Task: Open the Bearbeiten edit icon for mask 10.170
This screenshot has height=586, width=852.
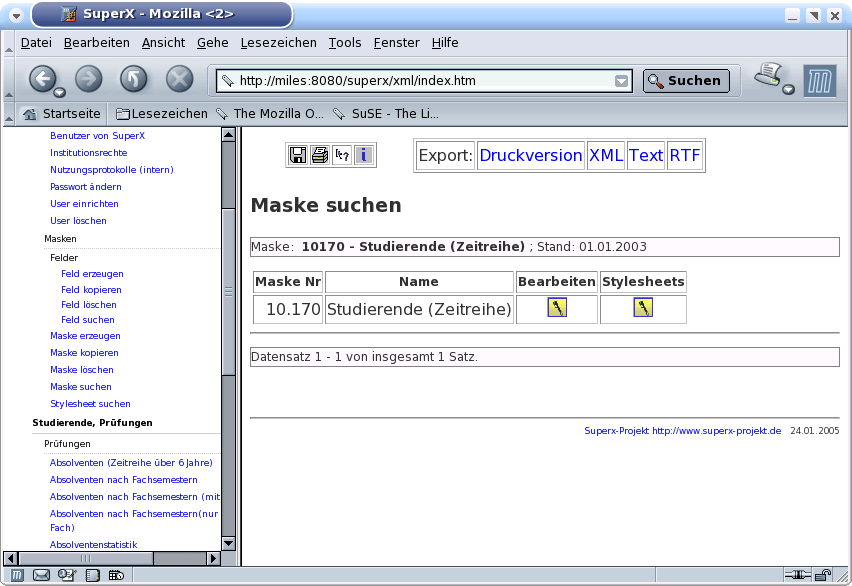Action: click(557, 308)
